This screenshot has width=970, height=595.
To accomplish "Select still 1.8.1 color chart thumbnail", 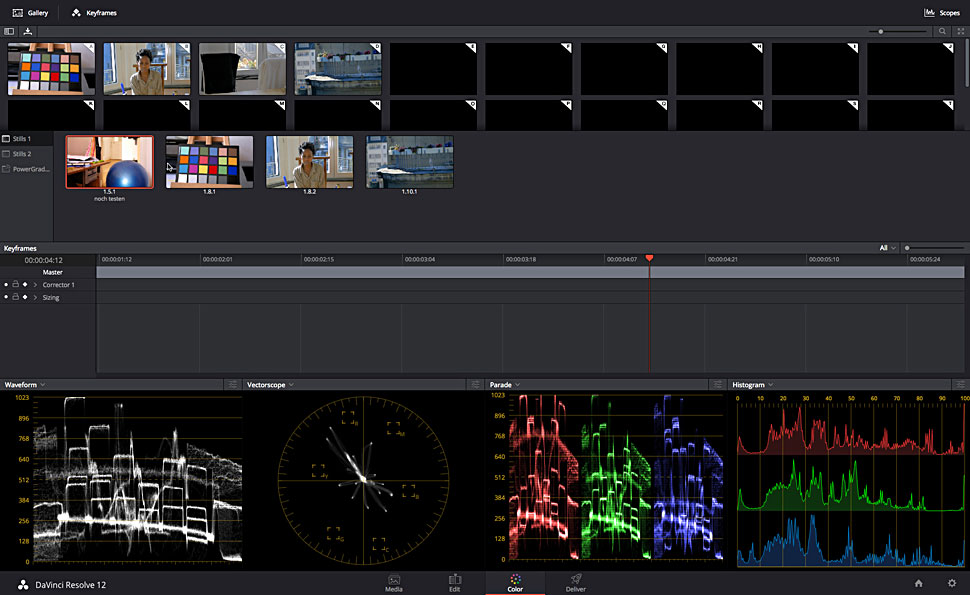I will tap(209, 162).
